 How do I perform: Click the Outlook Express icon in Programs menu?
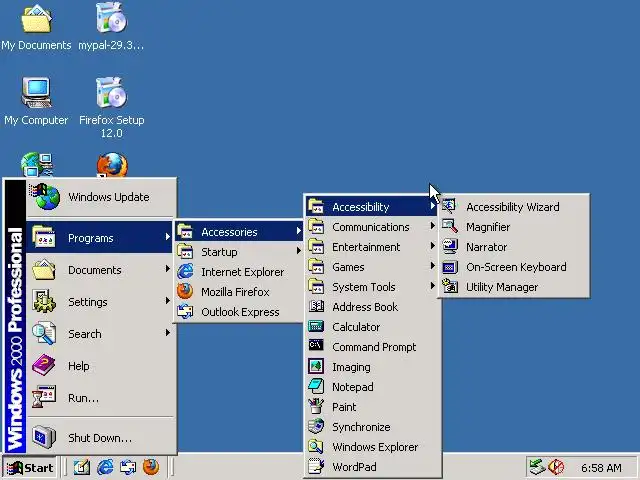[185, 311]
